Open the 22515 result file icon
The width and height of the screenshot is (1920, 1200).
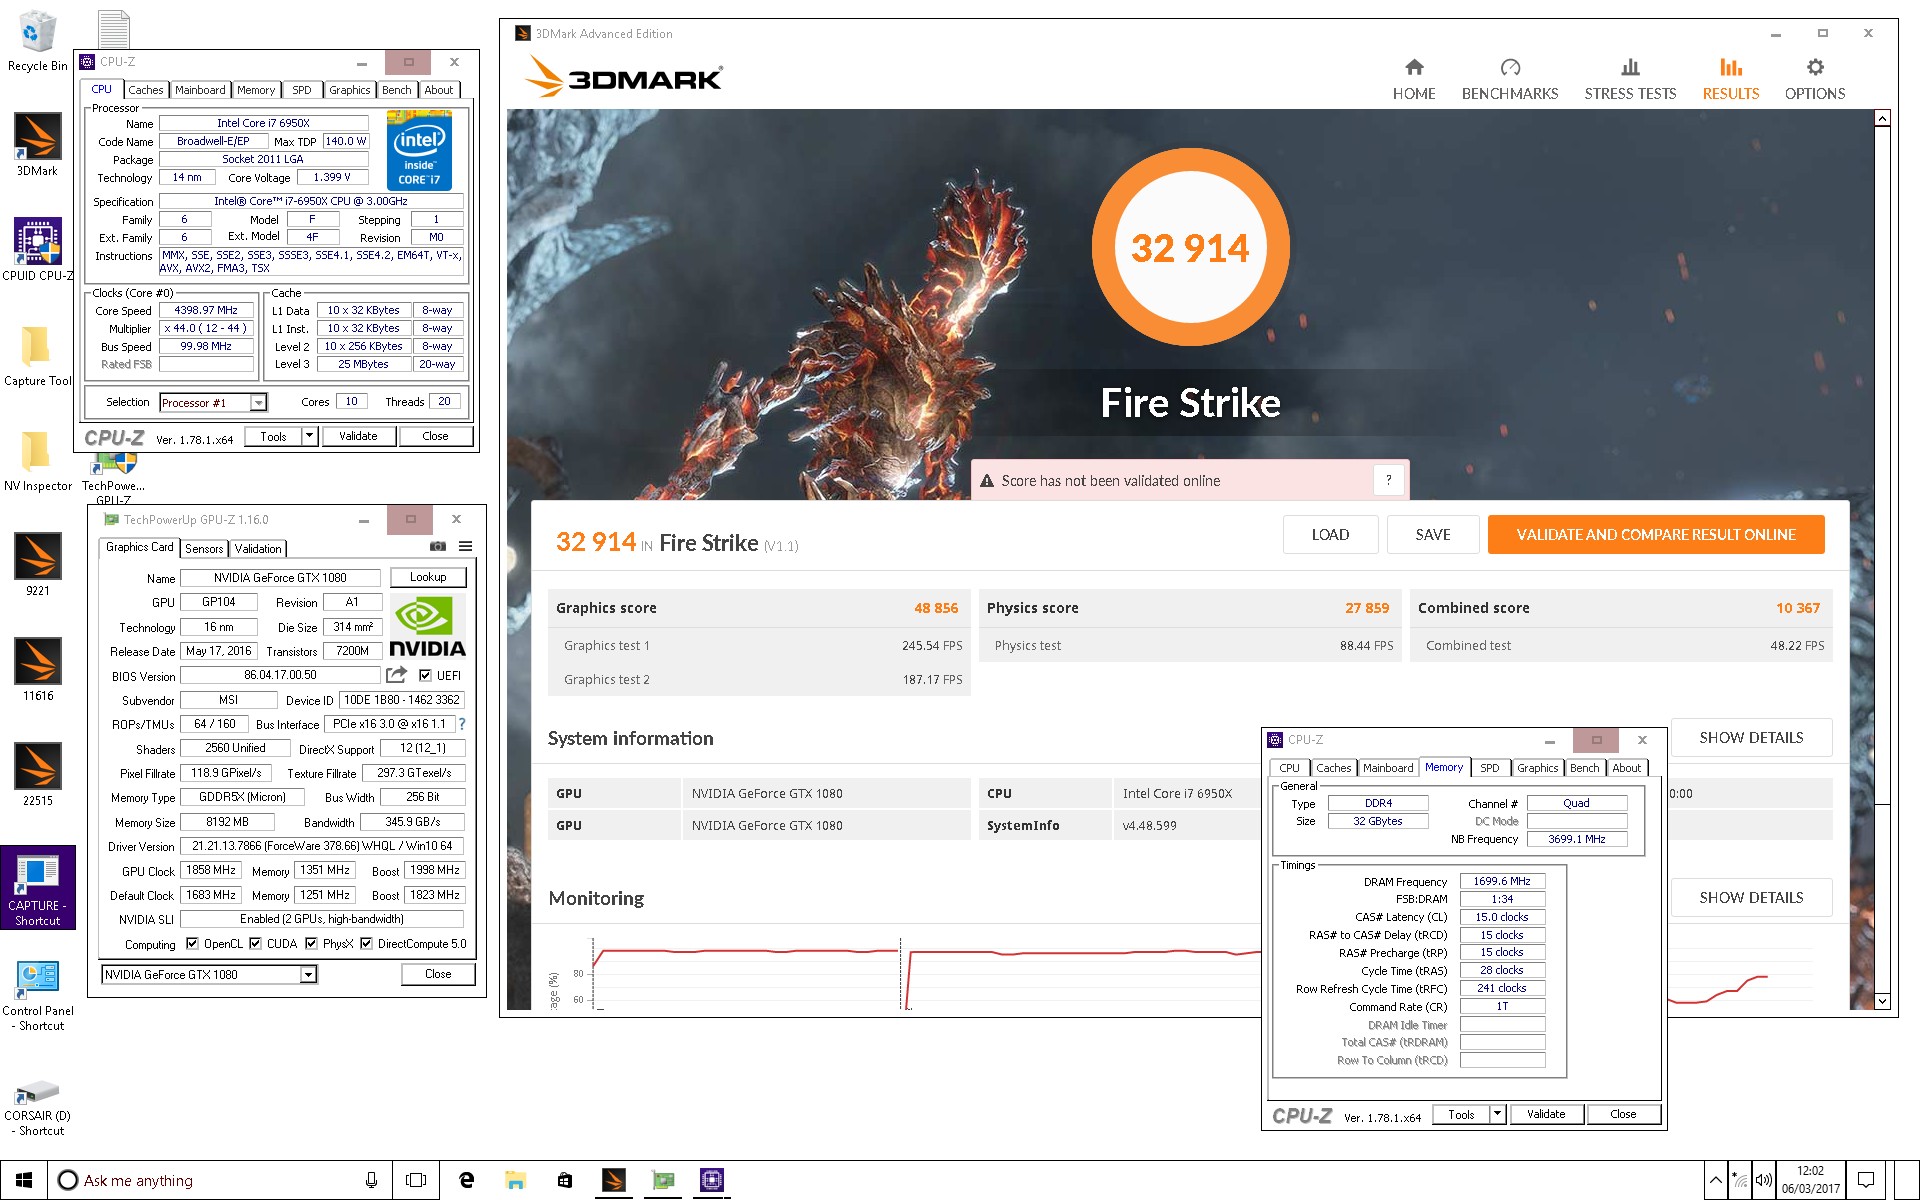pos(38,775)
